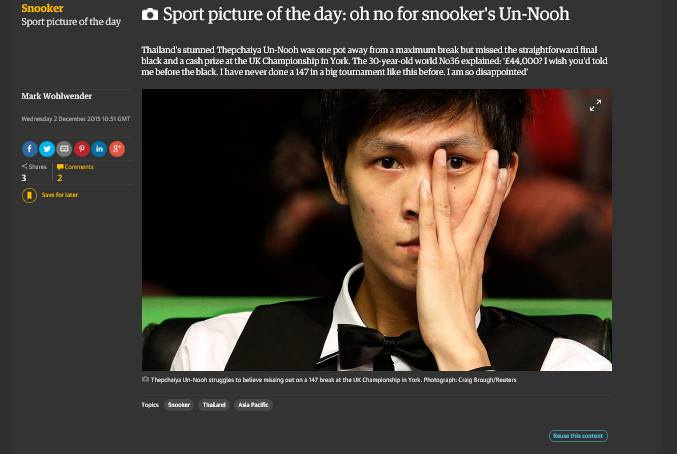Share article via email icon

coord(64,149)
